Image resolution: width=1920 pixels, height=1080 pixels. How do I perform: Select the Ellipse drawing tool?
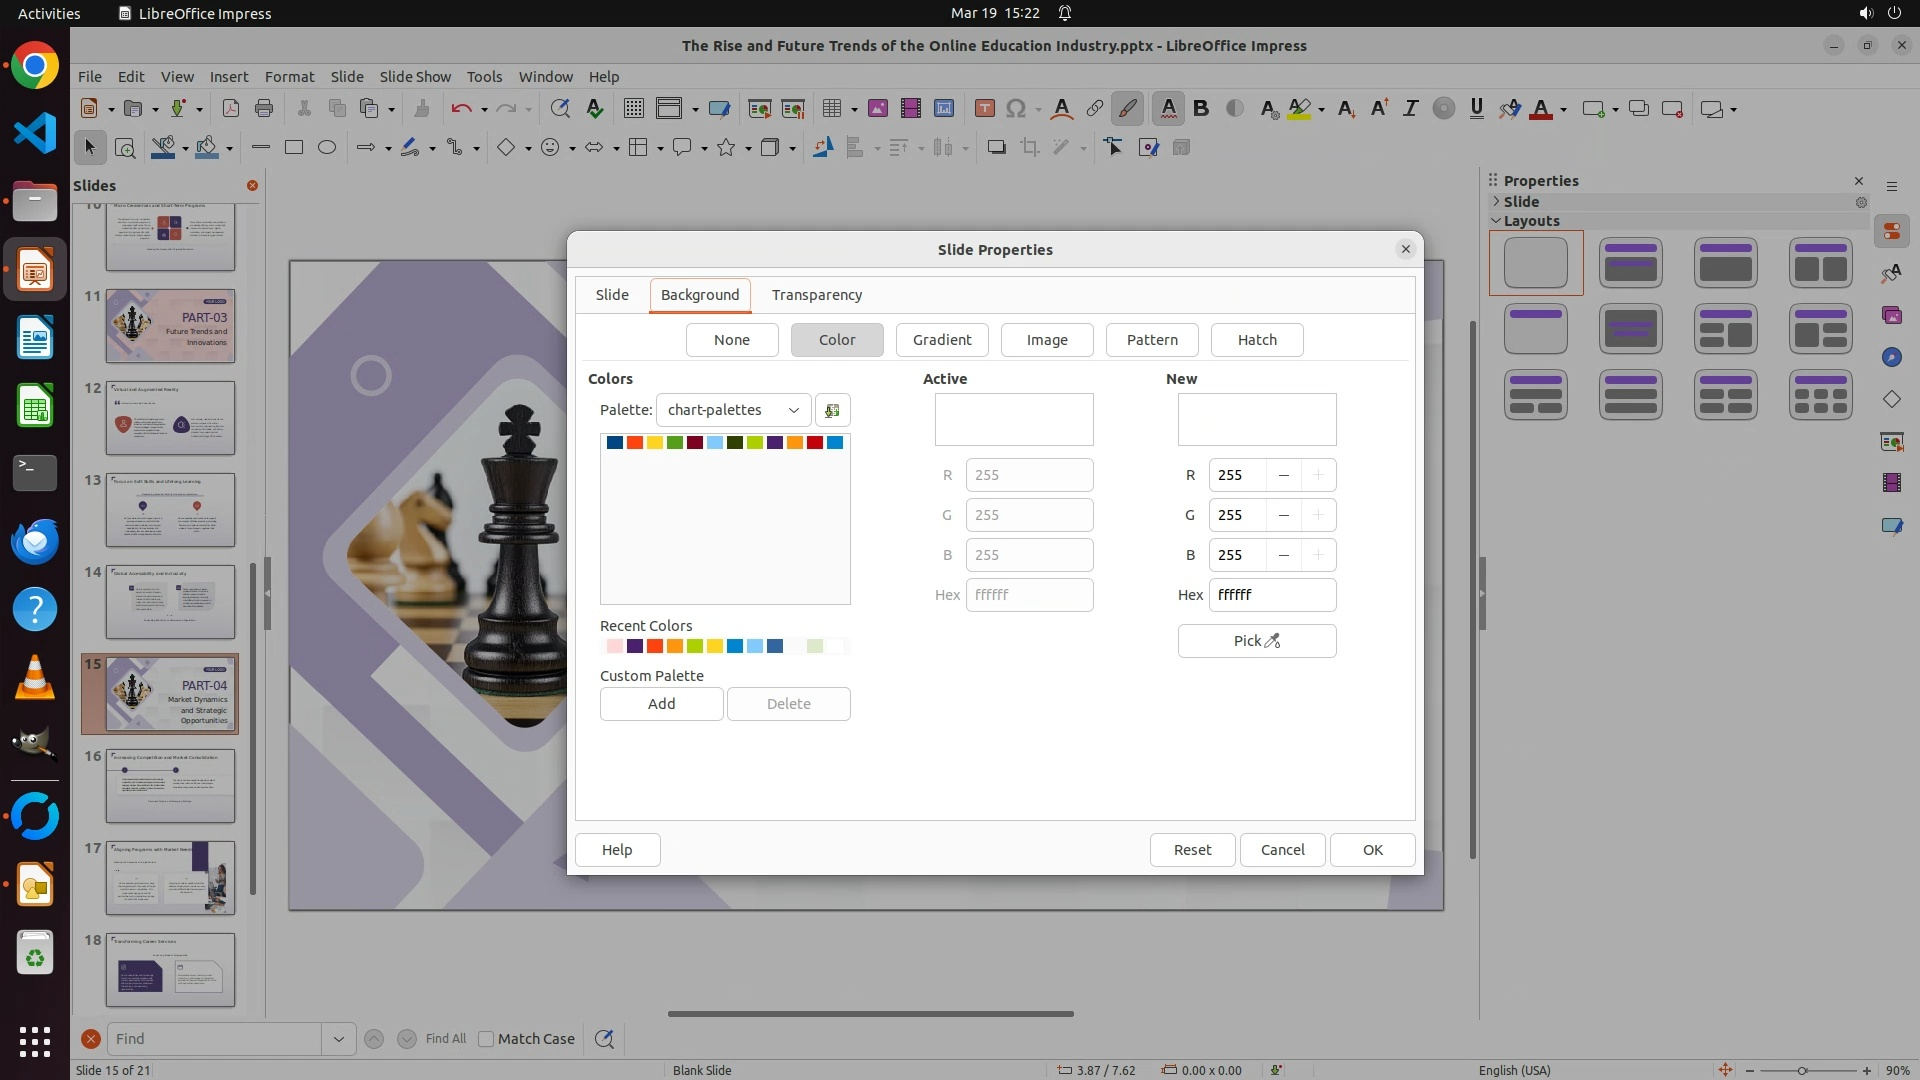(x=326, y=148)
